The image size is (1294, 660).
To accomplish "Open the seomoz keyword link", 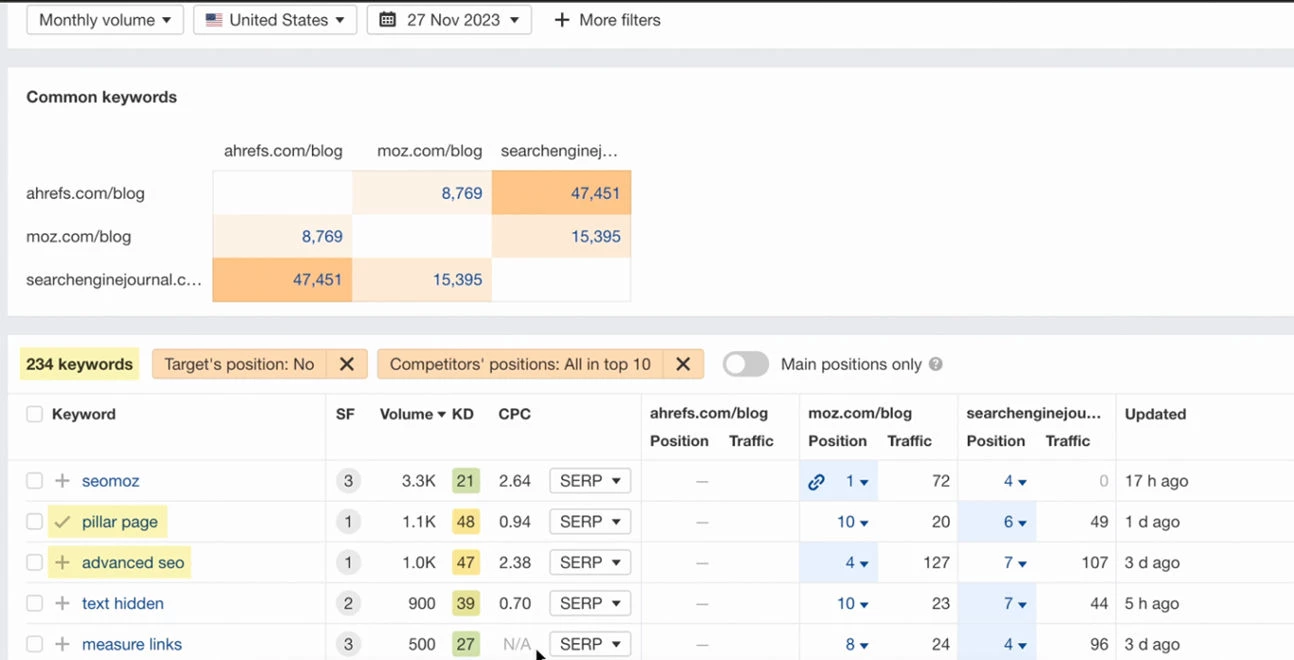I will pyautogui.click(x=110, y=481).
